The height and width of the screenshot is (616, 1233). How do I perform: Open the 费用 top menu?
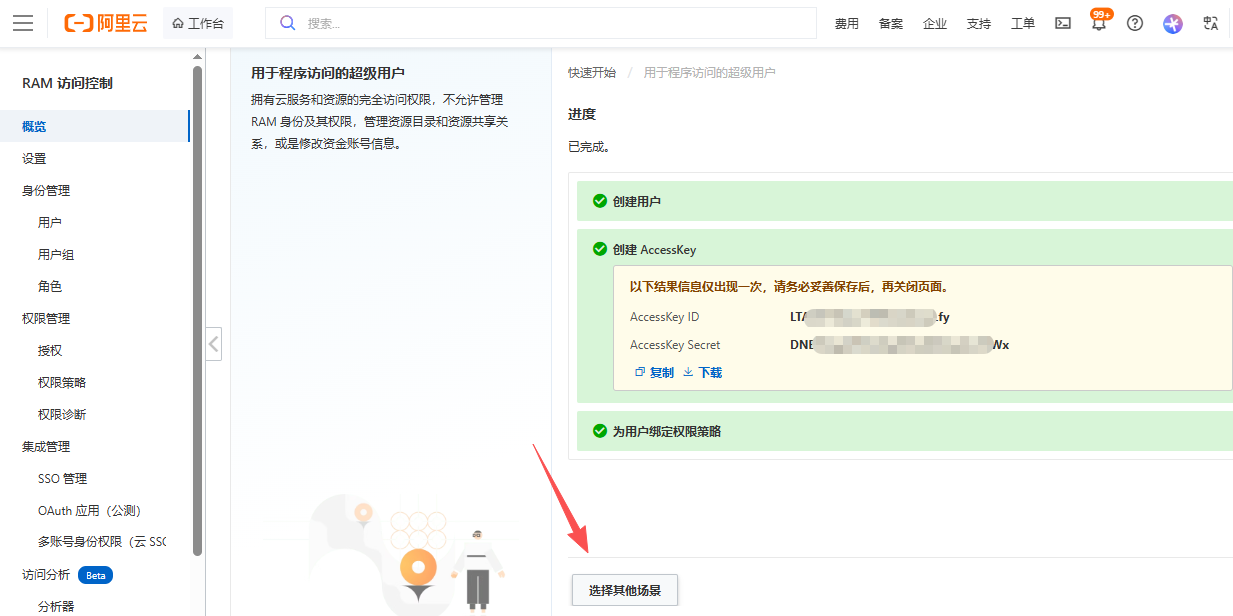(x=847, y=24)
